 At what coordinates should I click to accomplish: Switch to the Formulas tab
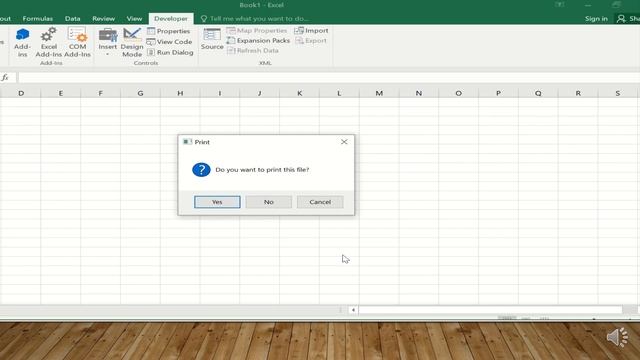(38, 19)
